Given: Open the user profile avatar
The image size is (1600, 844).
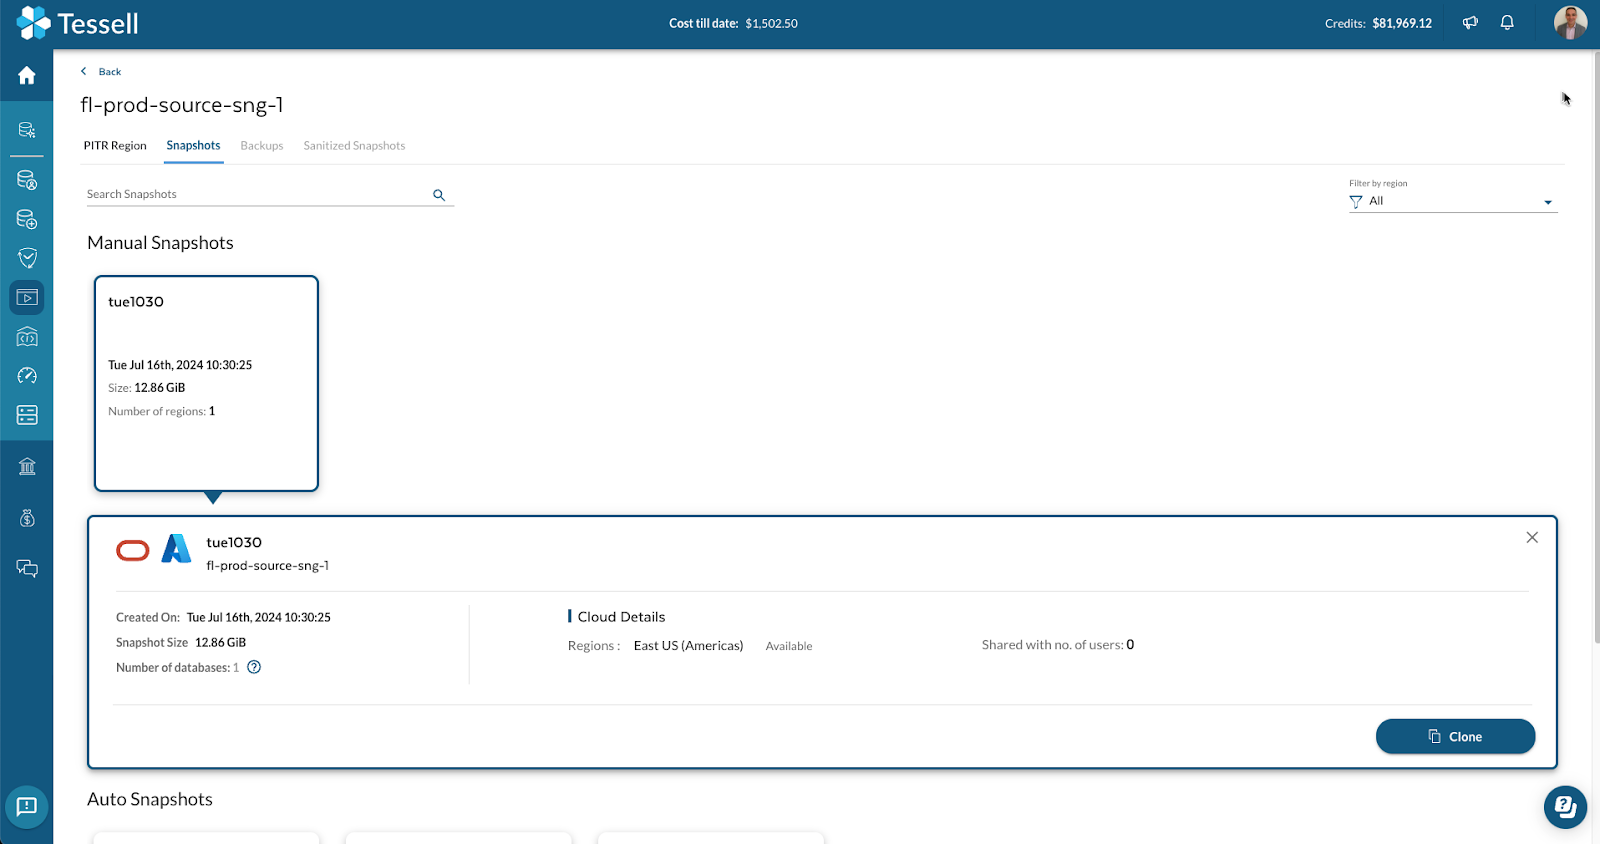Looking at the screenshot, I should coord(1570,22).
